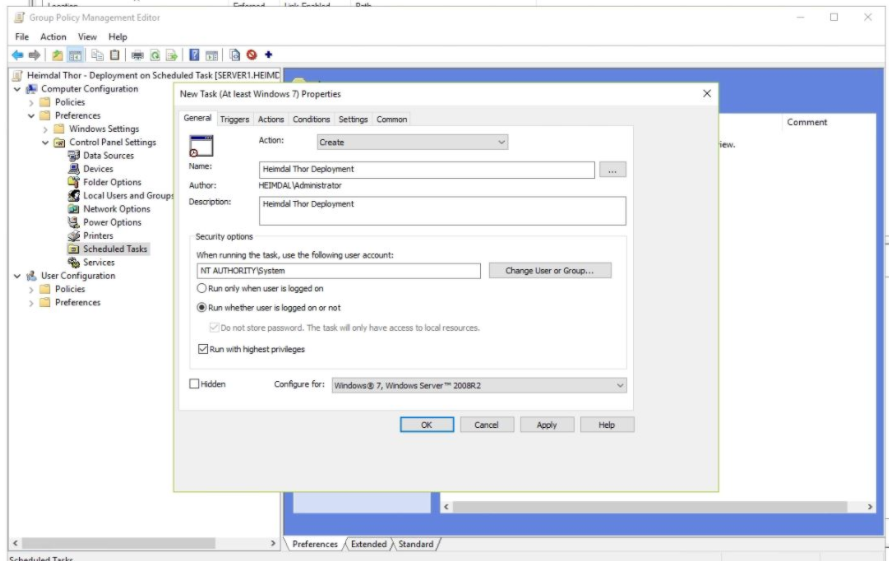Open the File menu
The height and width of the screenshot is (561, 889).
(x=22, y=36)
